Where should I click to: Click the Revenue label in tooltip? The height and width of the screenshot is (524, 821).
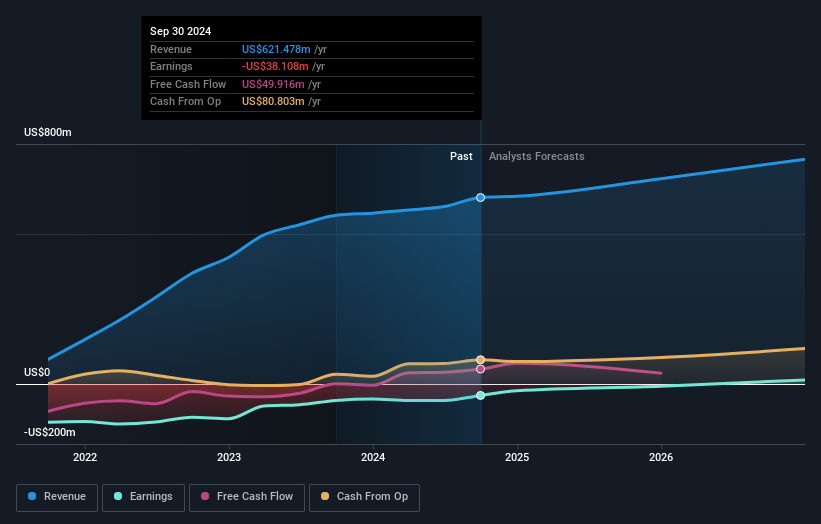(171, 49)
